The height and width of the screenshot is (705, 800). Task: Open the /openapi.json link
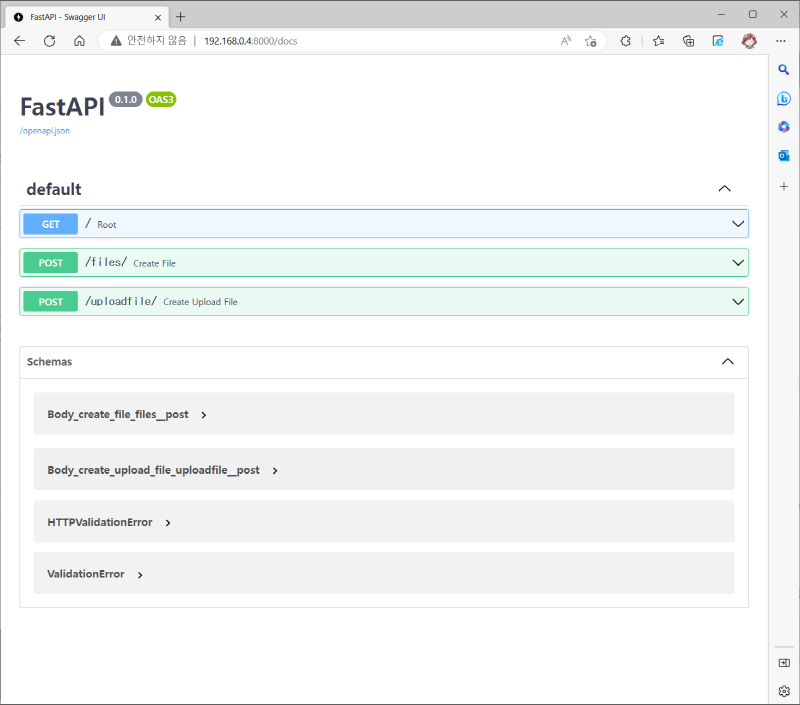tap(45, 131)
